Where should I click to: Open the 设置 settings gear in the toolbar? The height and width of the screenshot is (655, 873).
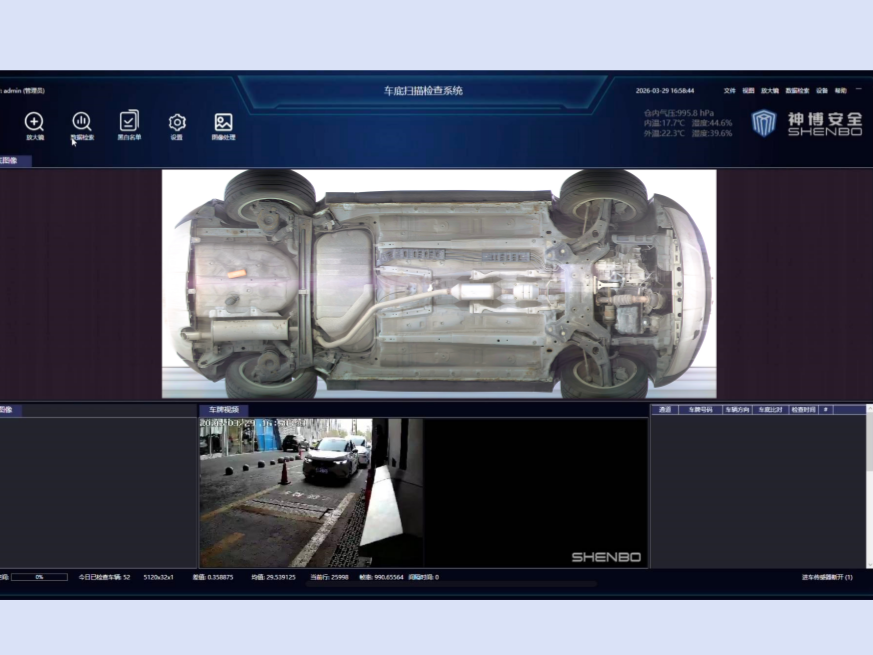tap(176, 126)
